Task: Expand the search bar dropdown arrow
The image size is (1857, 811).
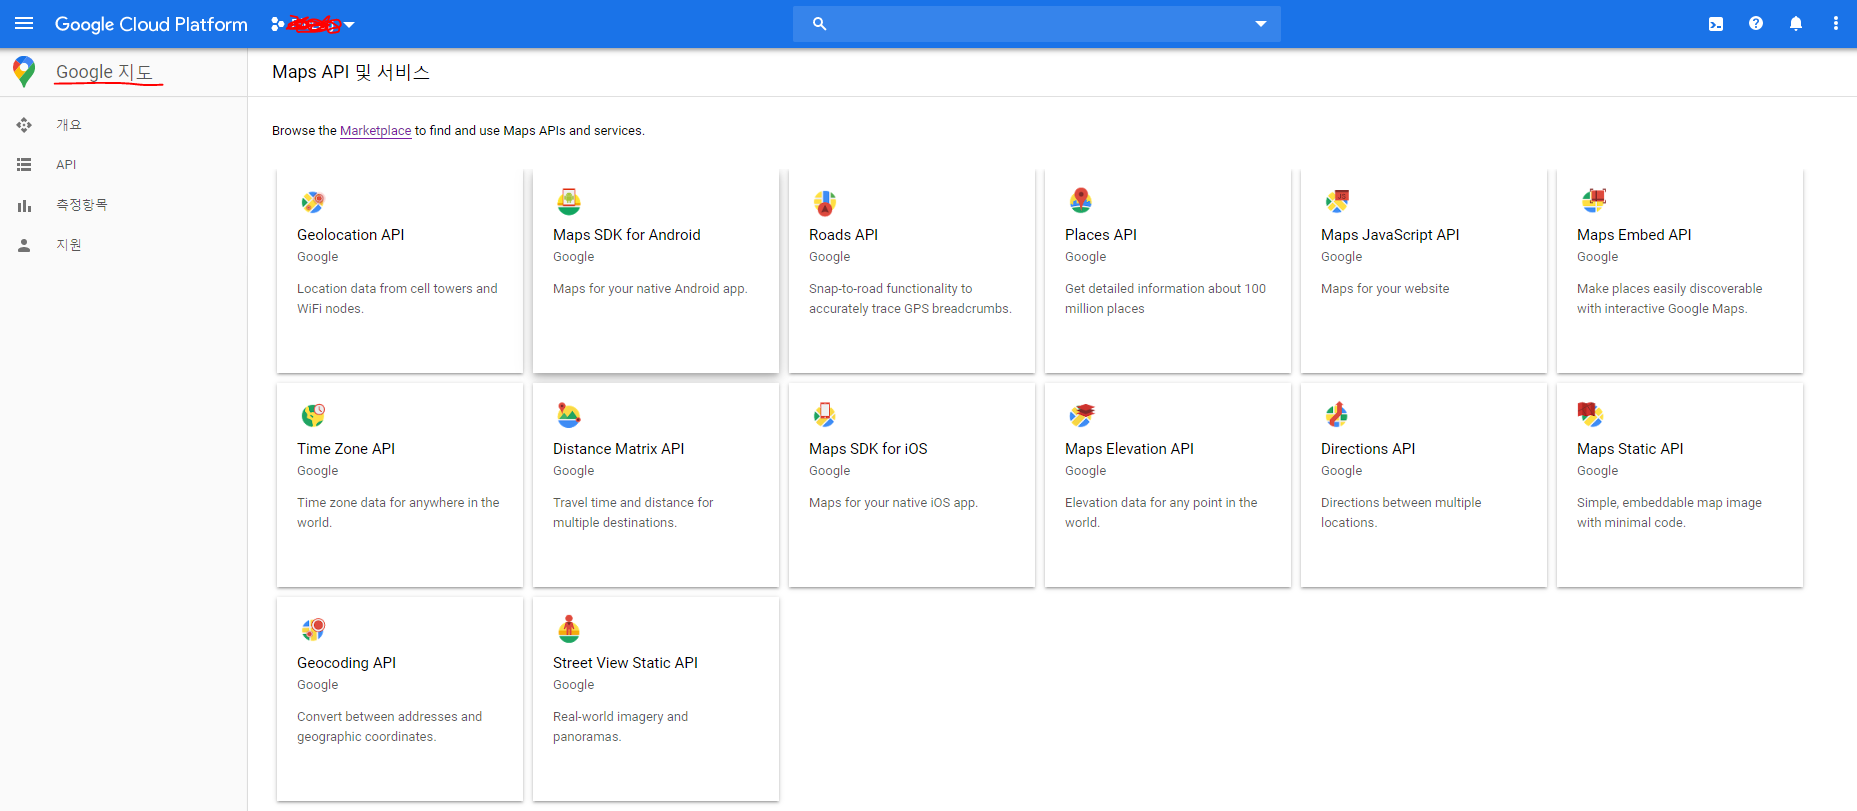Action: pyautogui.click(x=1261, y=24)
